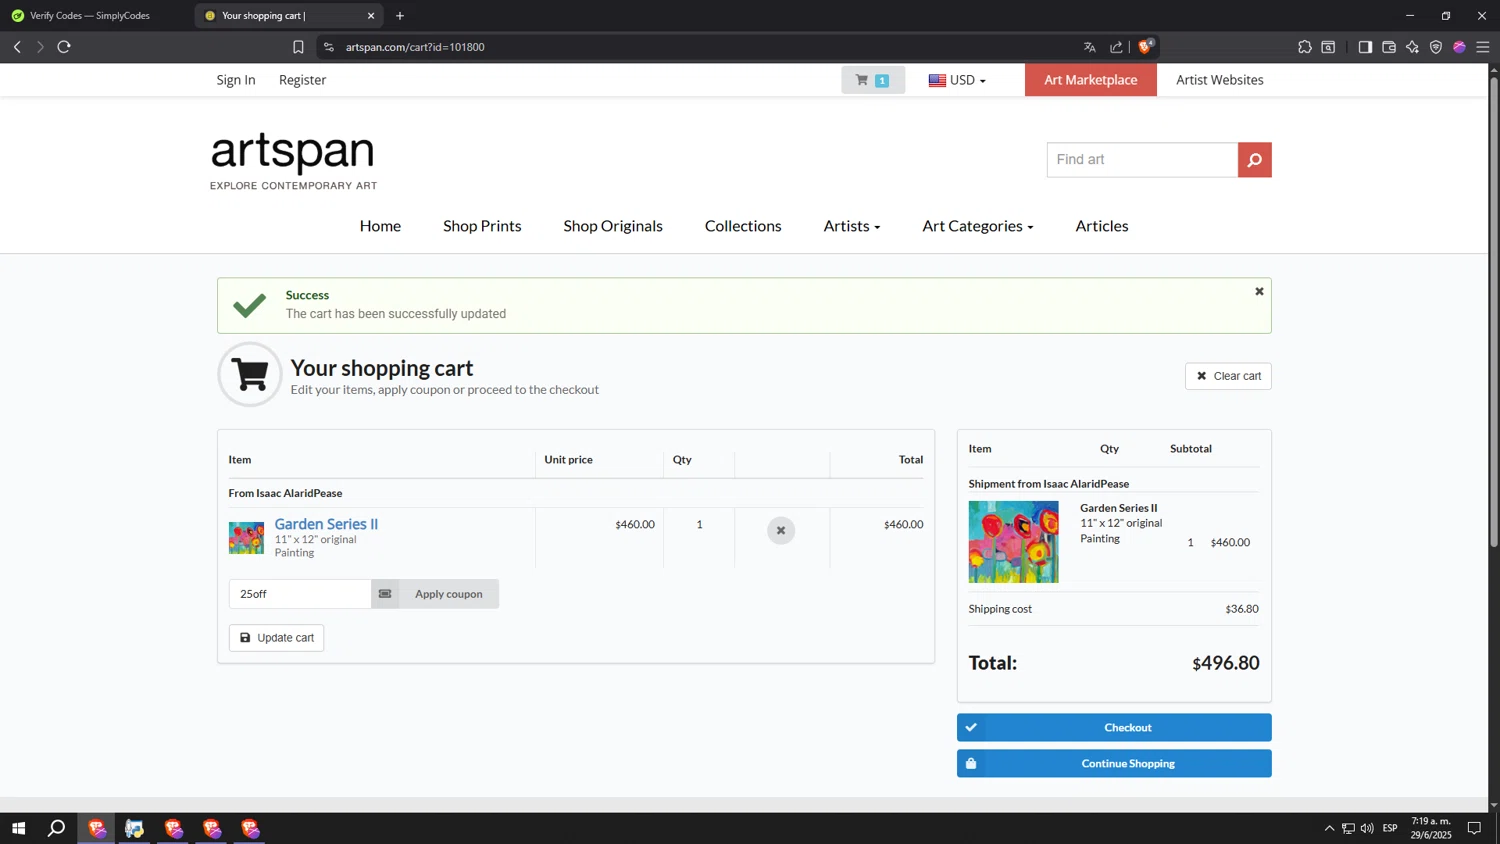Show hidden system tray icons chevron

tap(1329, 828)
